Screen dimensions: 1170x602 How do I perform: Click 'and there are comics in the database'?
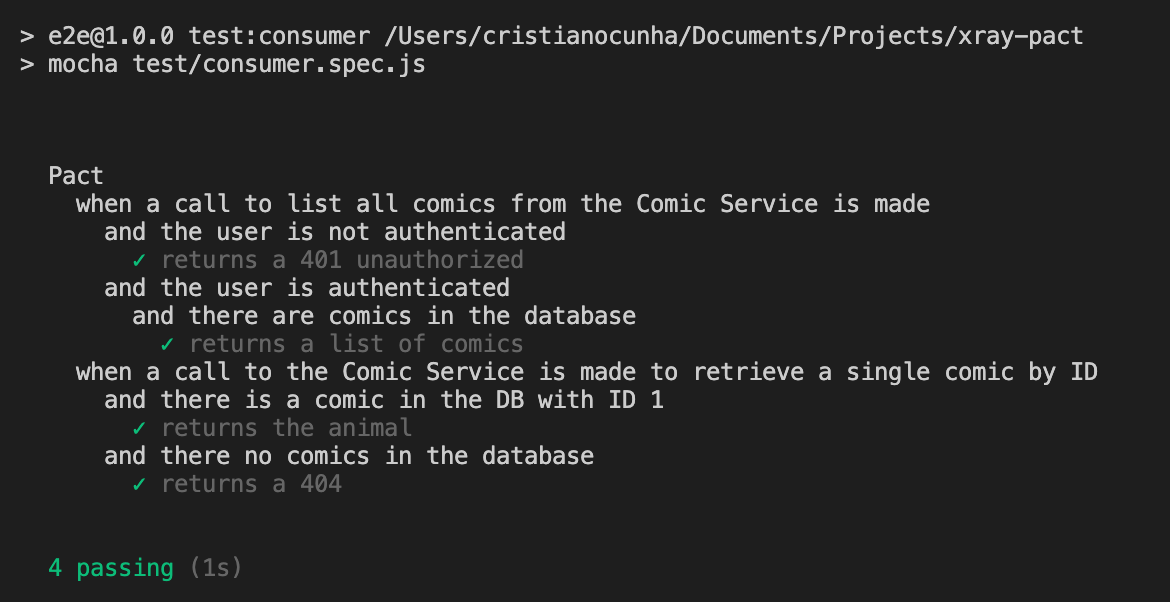click(x=384, y=316)
